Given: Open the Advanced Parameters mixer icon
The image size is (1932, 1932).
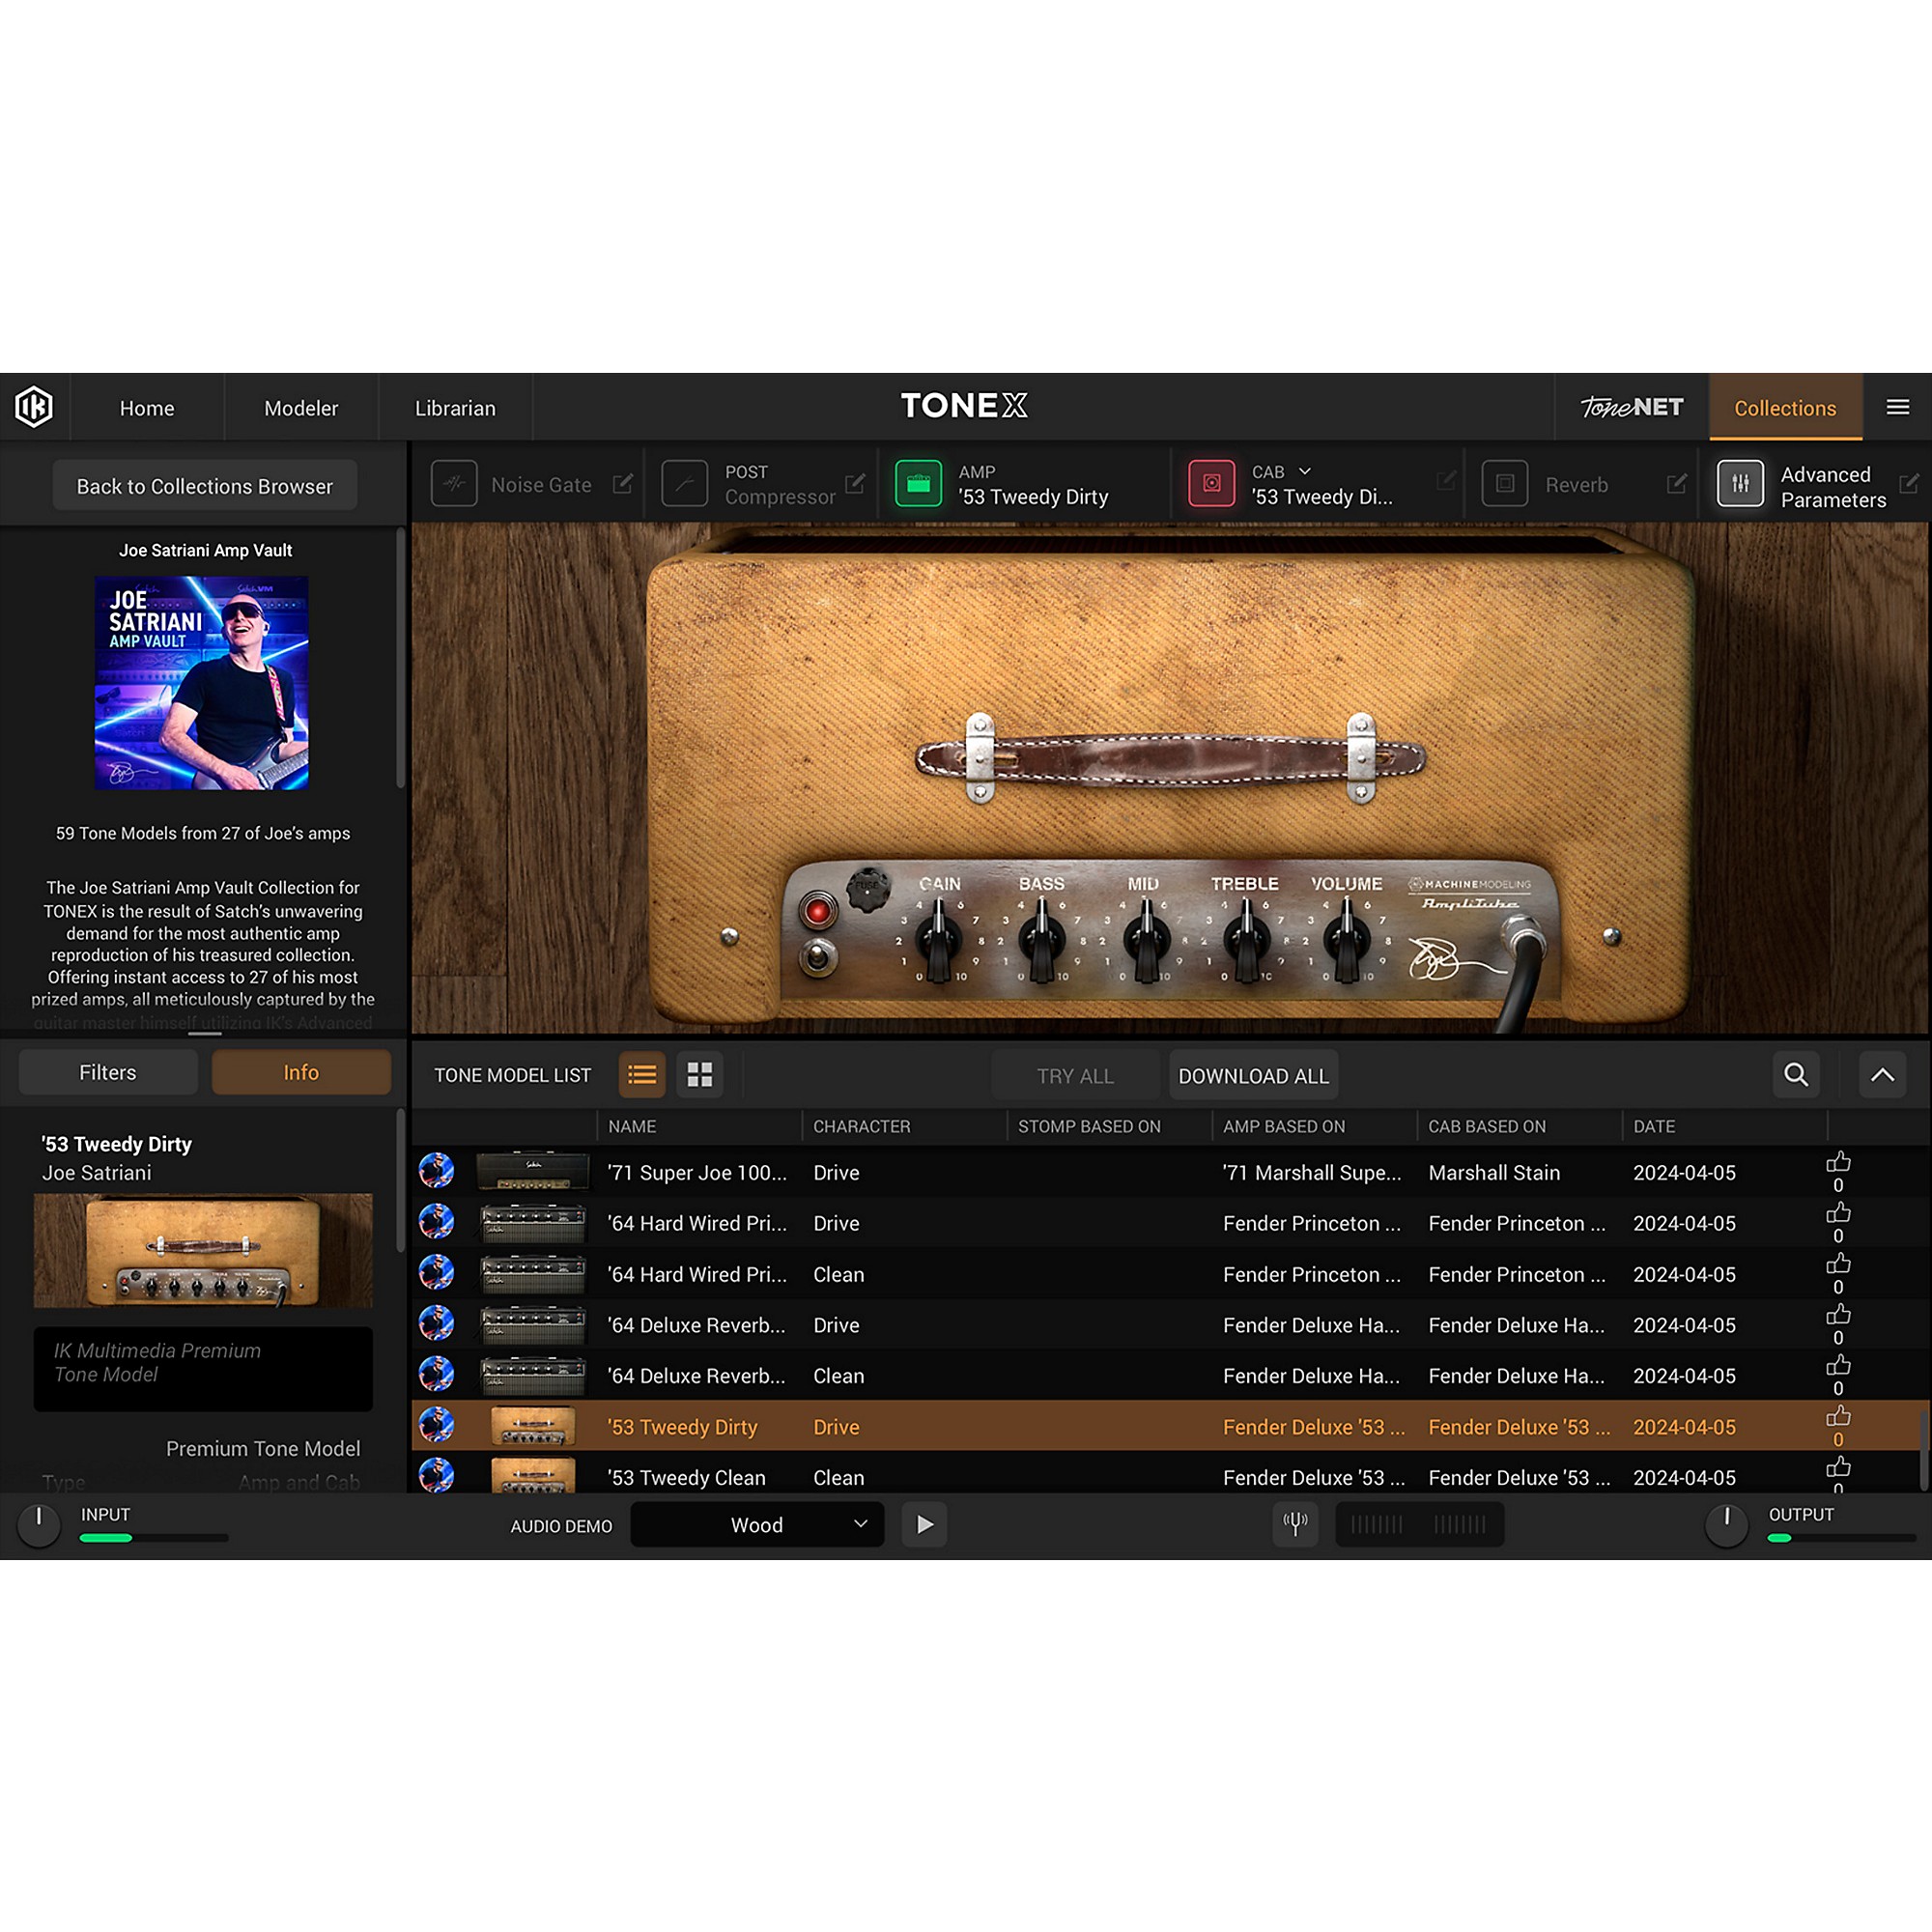Looking at the screenshot, I should 1740,484.
